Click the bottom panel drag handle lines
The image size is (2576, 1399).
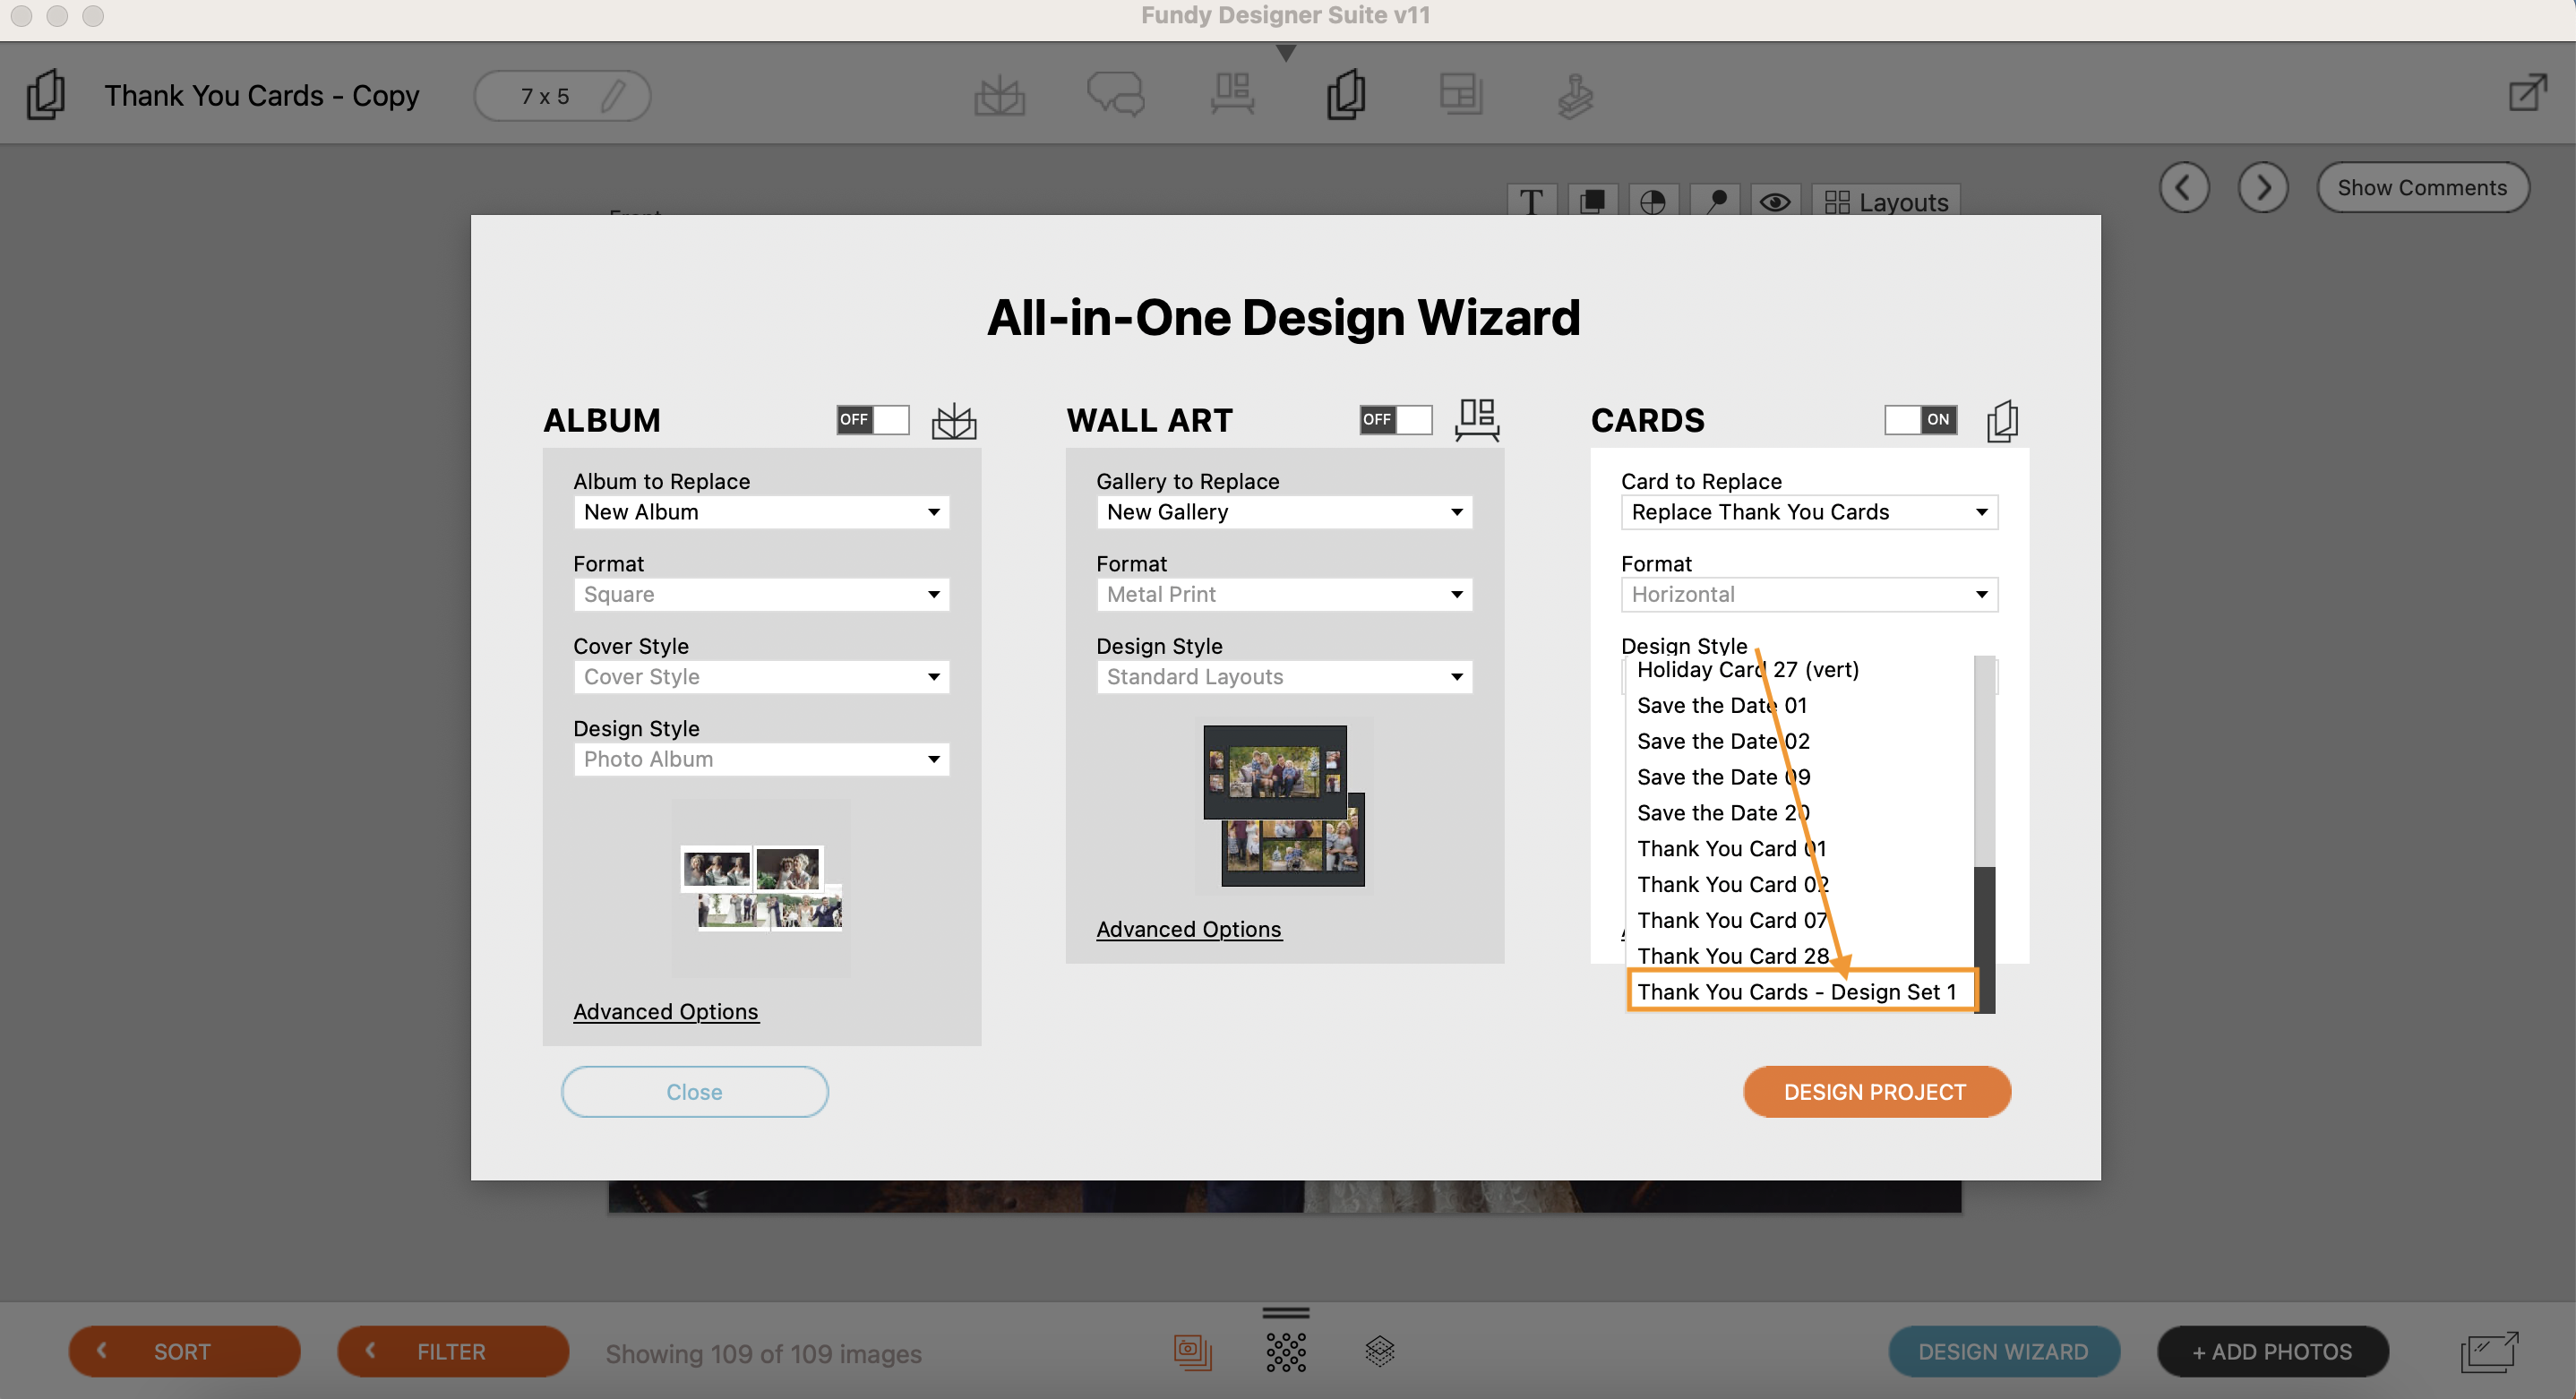click(1286, 1313)
